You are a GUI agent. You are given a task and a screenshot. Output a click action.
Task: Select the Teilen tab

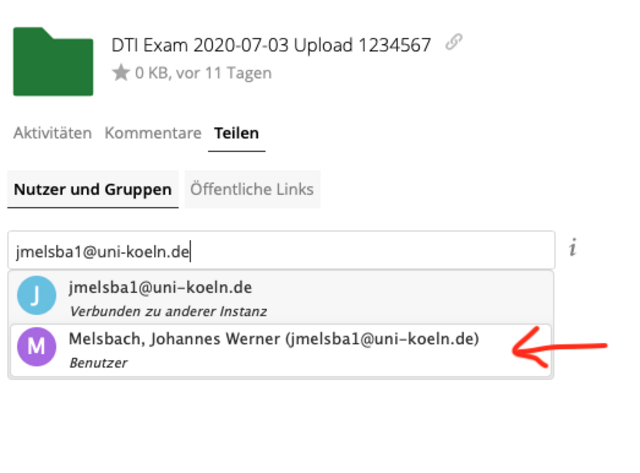coord(237,133)
